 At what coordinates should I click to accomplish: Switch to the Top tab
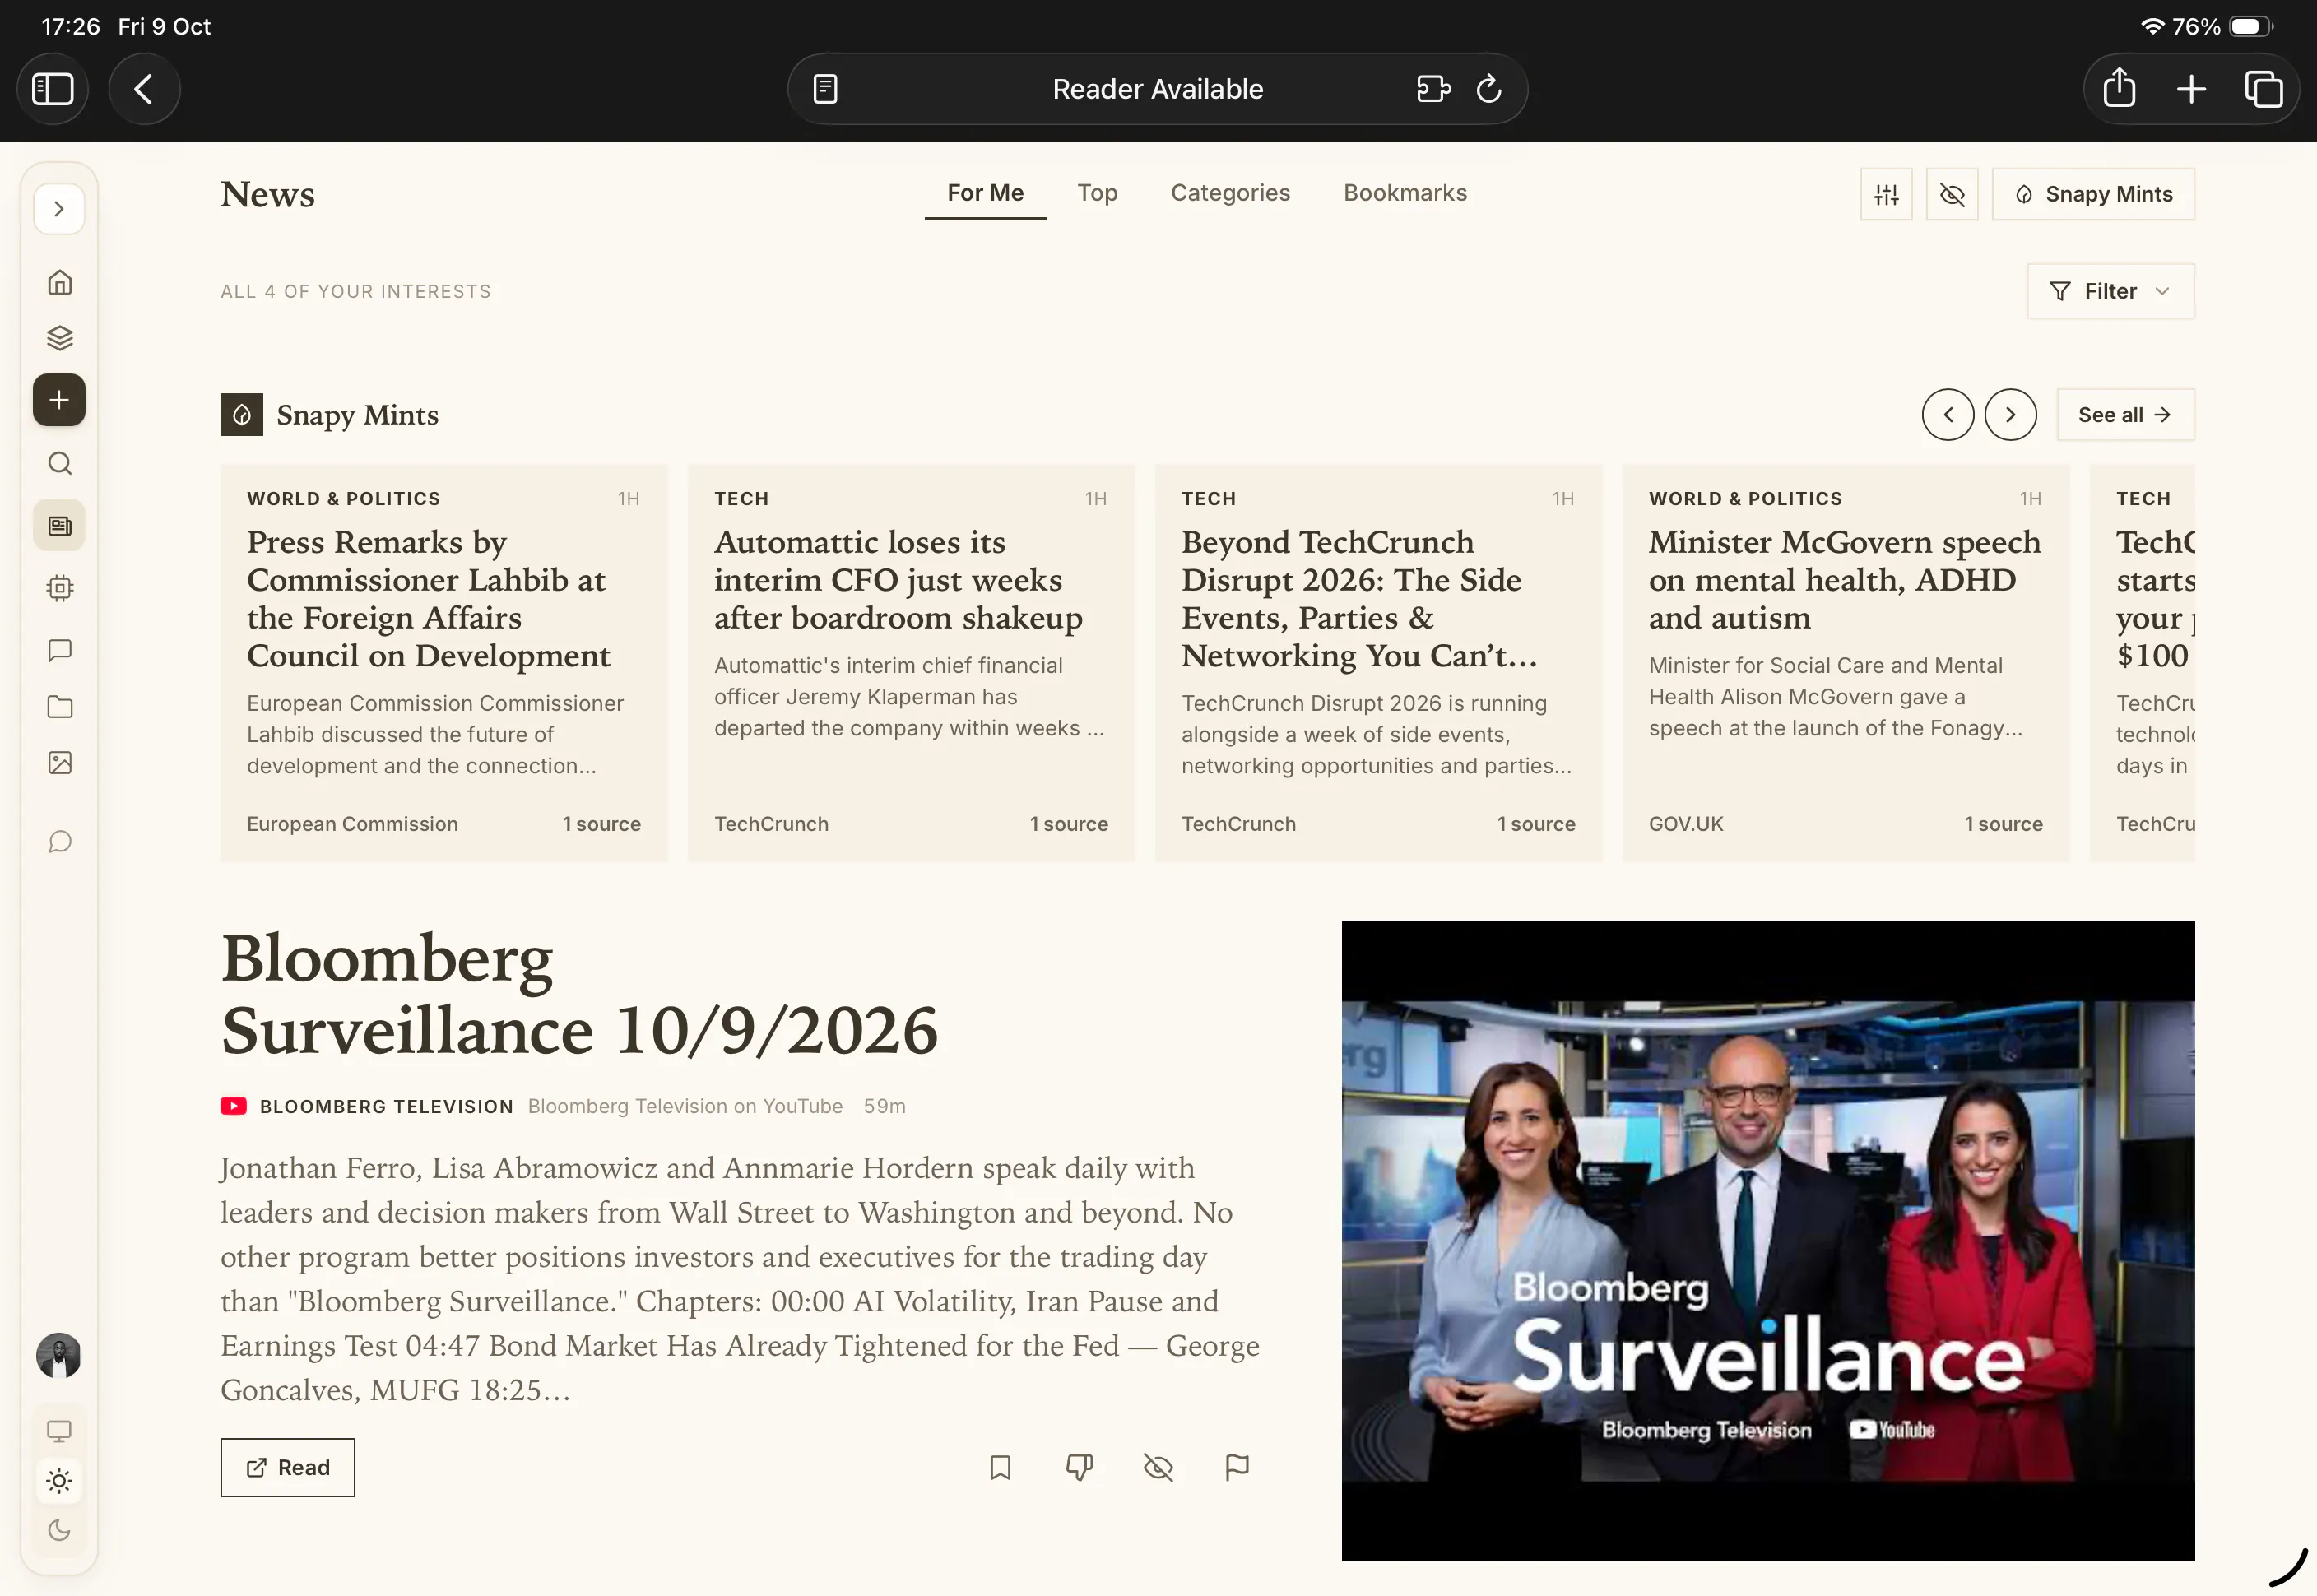tap(1097, 193)
